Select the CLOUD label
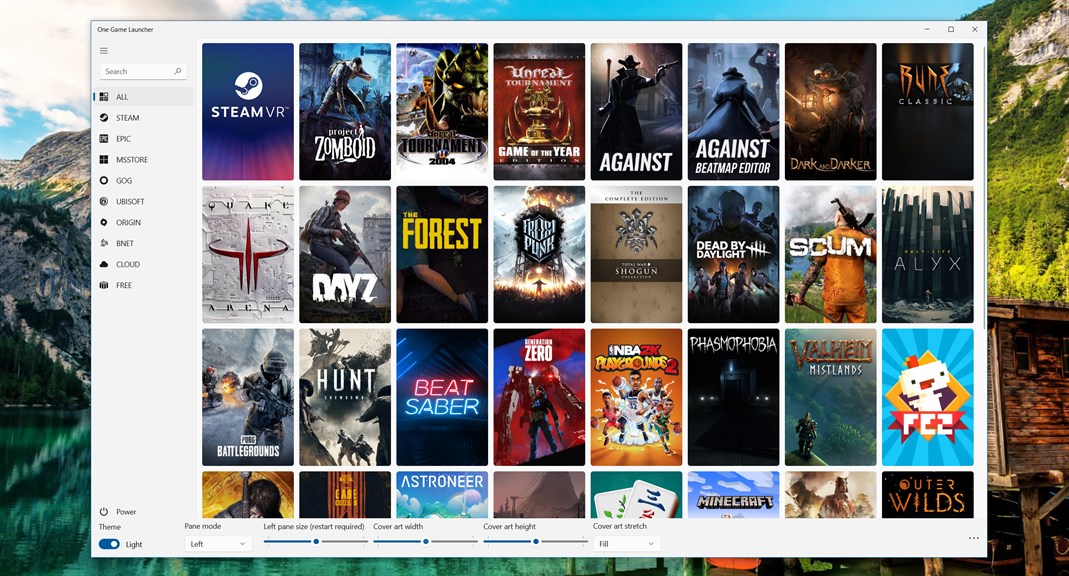 pyautogui.click(x=128, y=264)
